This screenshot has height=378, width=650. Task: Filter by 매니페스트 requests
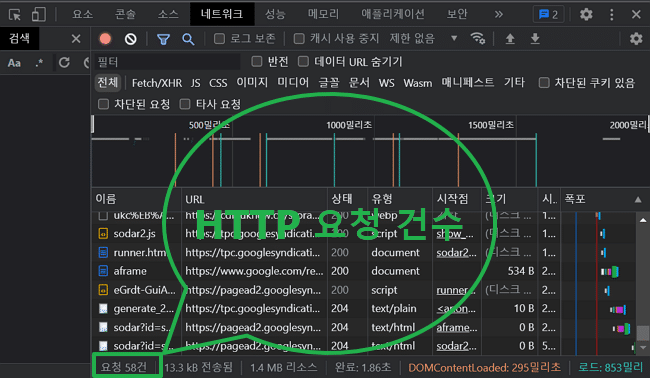[468, 82]
